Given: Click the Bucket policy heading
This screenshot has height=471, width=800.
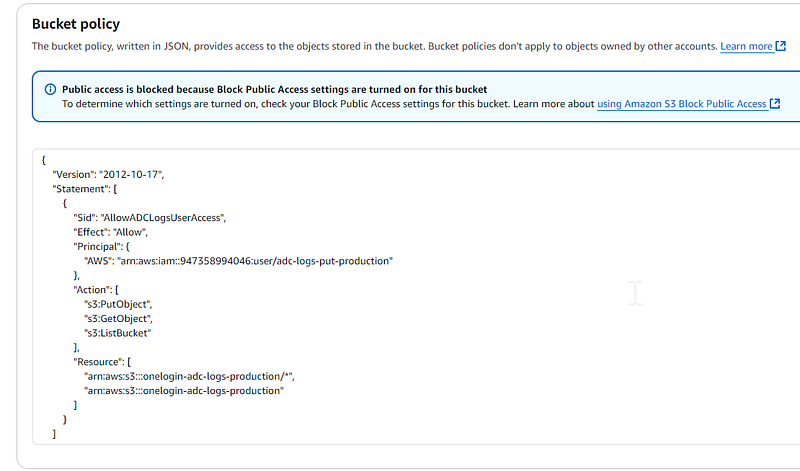Looking at the screenshot, I should pyautogui.click(x=76, y=24).
